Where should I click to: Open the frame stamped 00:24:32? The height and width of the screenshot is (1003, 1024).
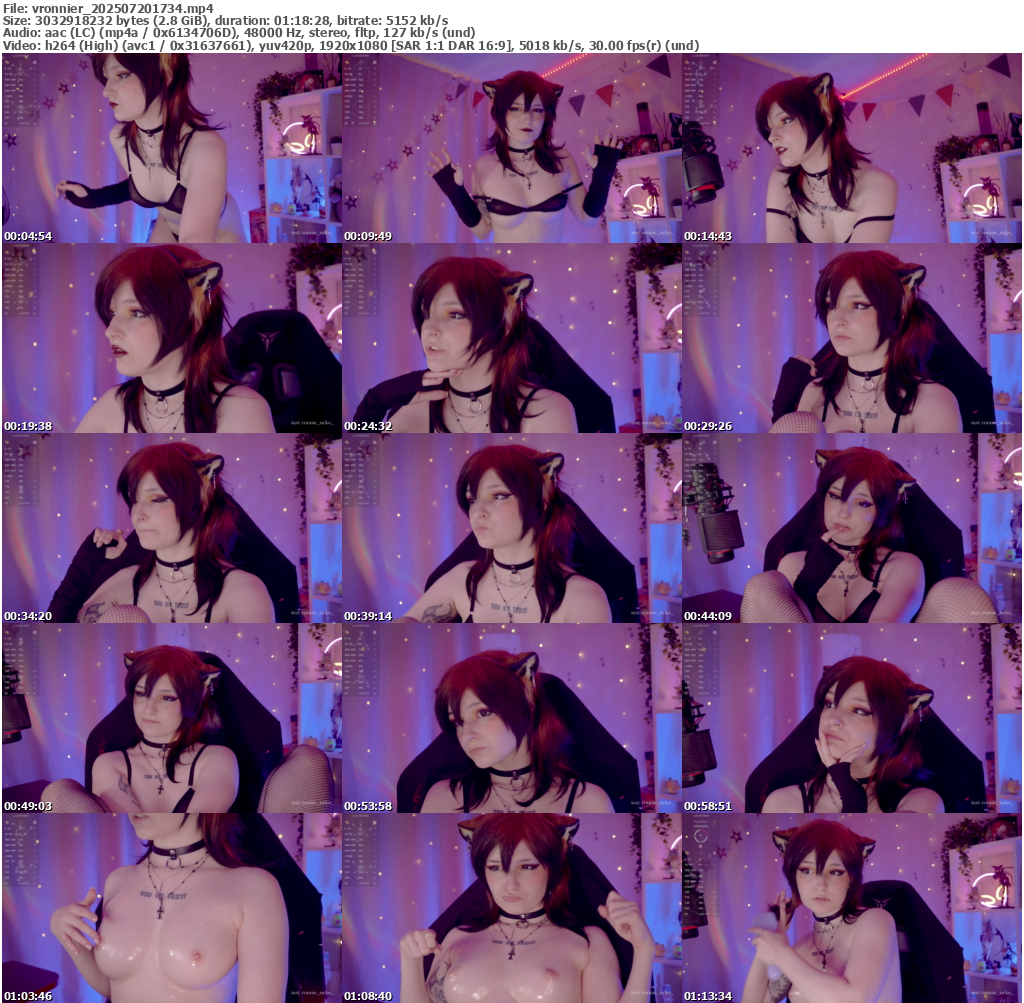click(x=512, y=338)
